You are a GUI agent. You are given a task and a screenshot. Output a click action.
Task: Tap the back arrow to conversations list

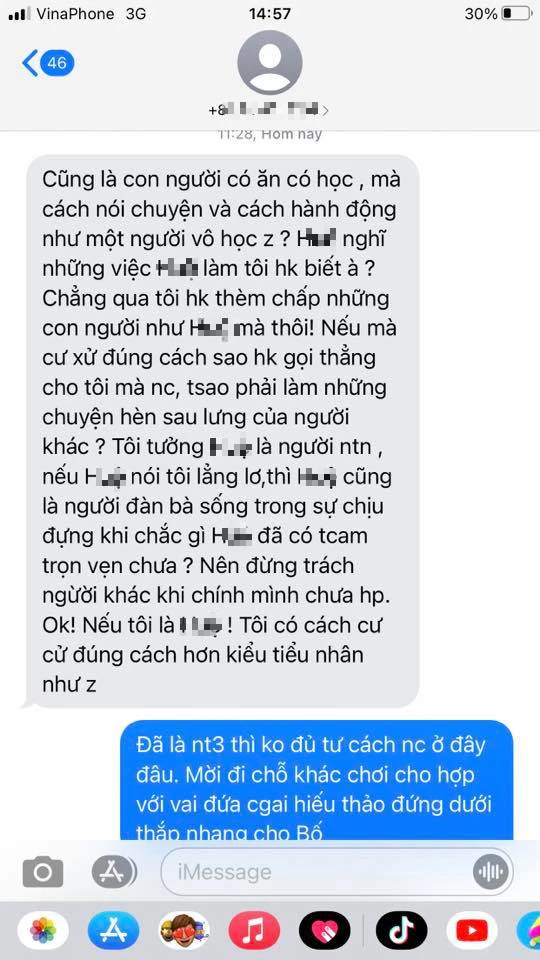[29, 63]
